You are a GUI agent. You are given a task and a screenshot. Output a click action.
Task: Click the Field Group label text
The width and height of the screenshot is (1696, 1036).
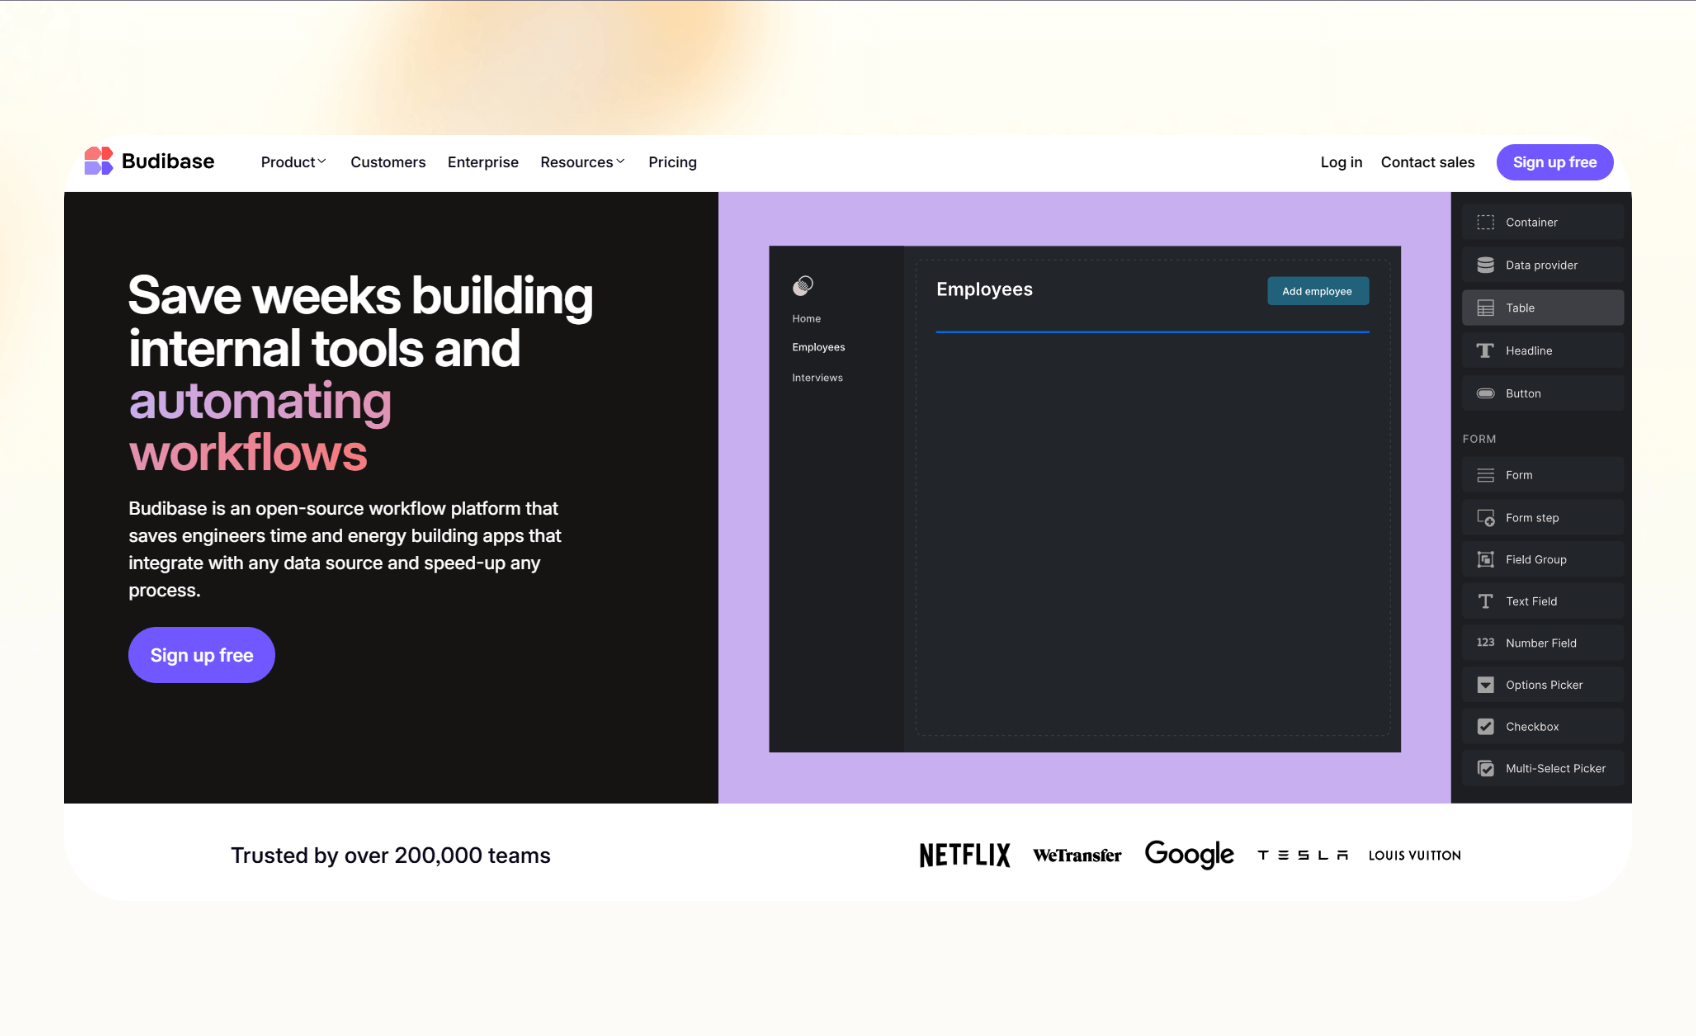pos(1536,560)
